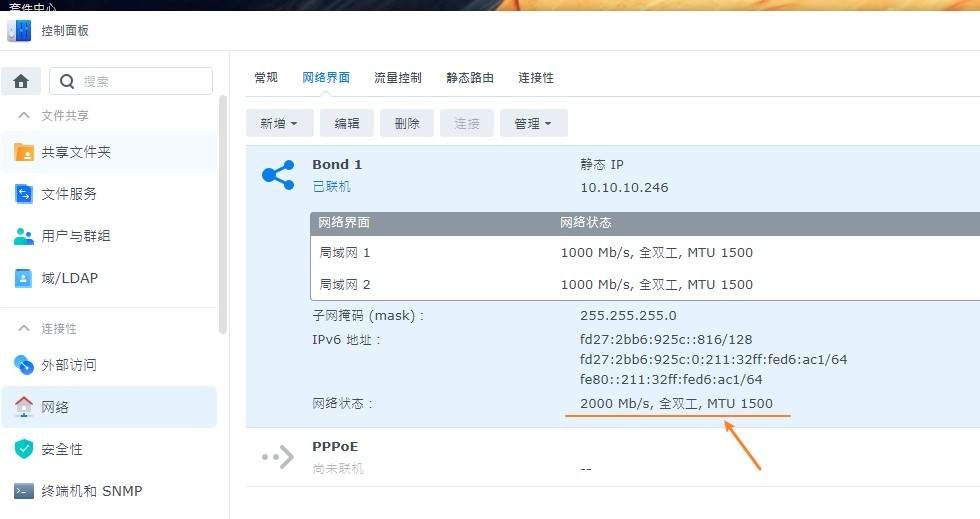This screenshot has height=519, width=980.
Task: Open Domain/LDAP (域/LDAP) icon
Action: 24,278
